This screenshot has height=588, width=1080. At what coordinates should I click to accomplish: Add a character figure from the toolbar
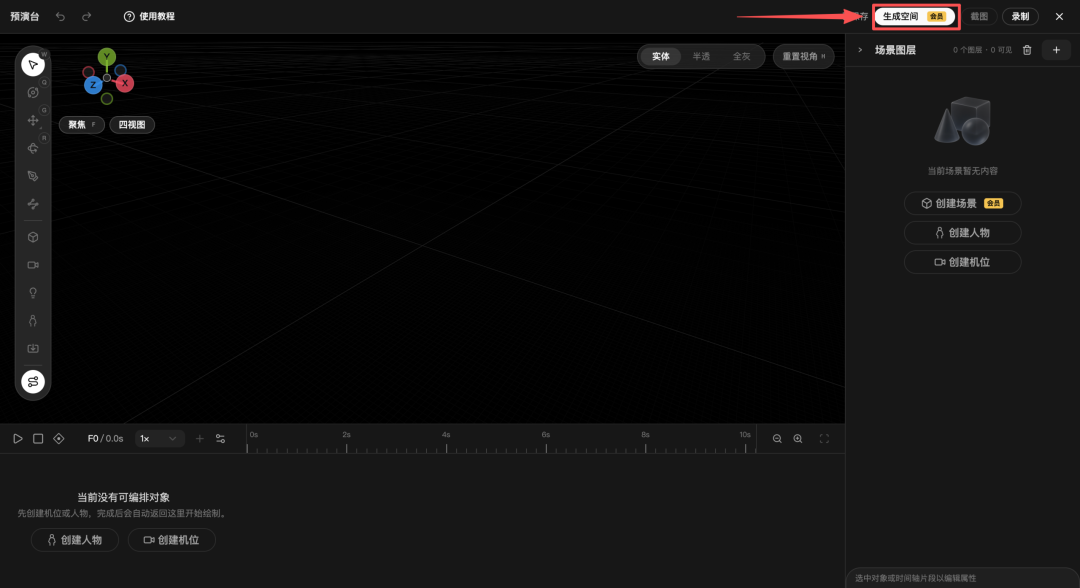pyautogui.click(x=32, y=321)
